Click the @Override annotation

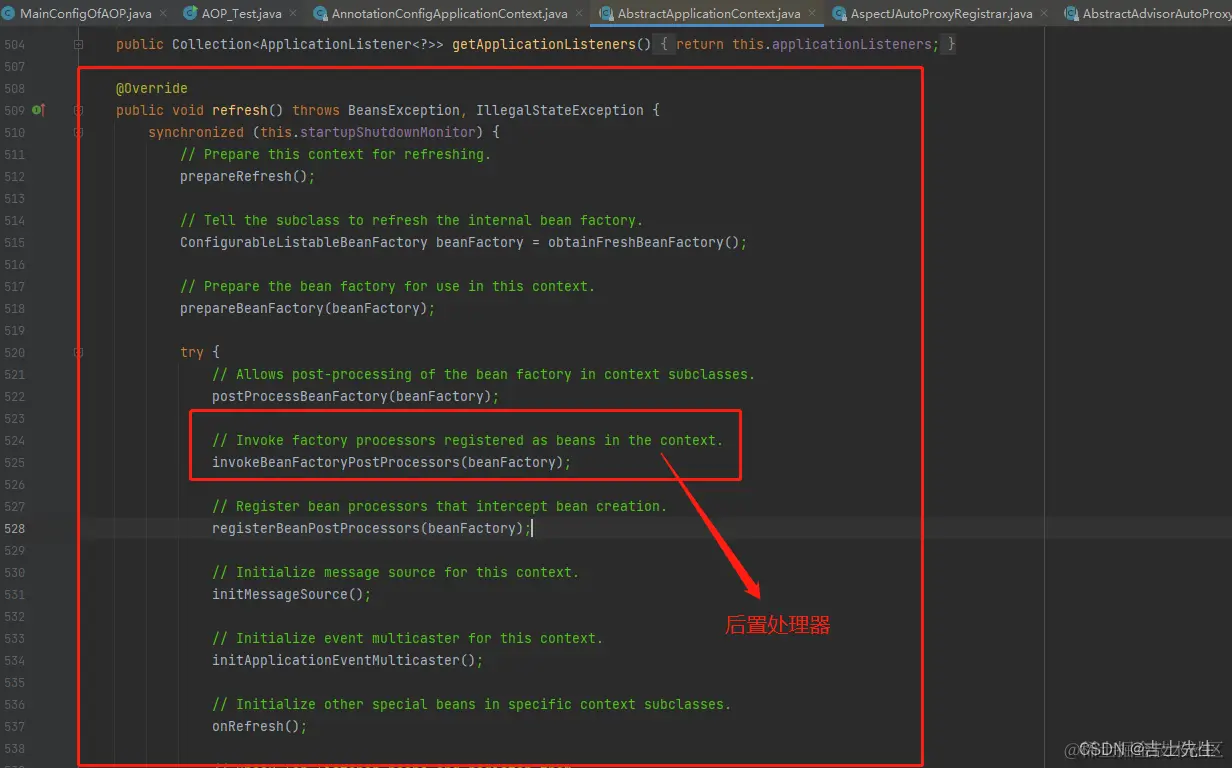point(152,88)
